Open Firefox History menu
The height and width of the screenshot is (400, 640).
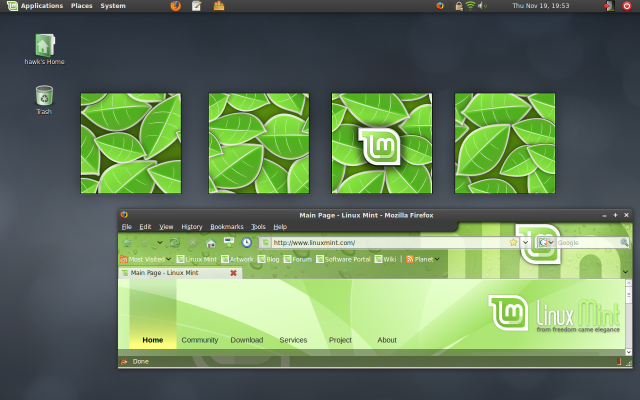(192, 227)
